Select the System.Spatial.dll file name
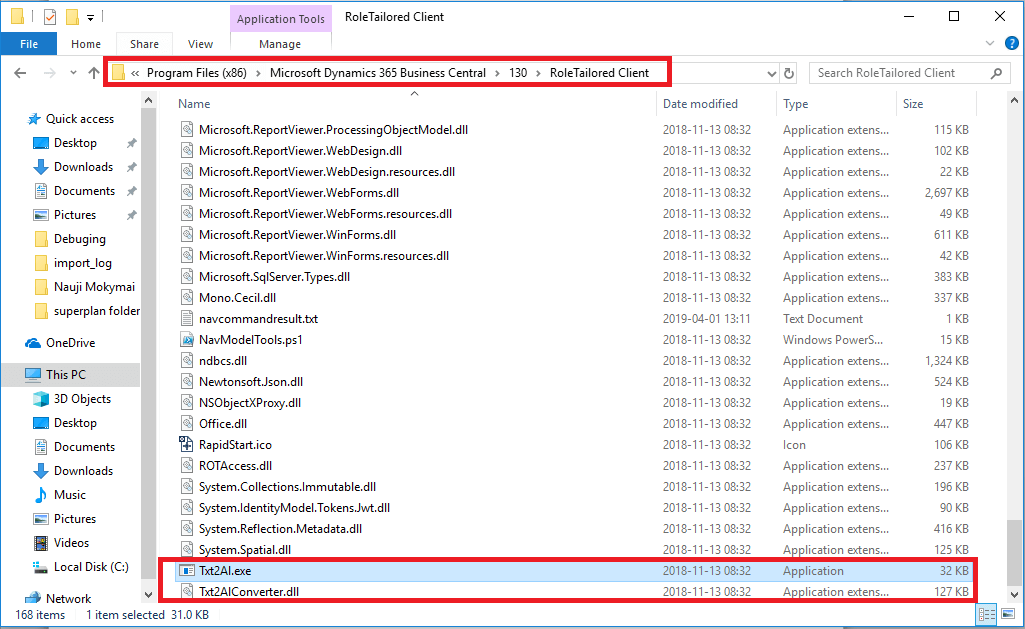Image resolution: width=1025 pixels, height=629 pixels. point(245,550)
